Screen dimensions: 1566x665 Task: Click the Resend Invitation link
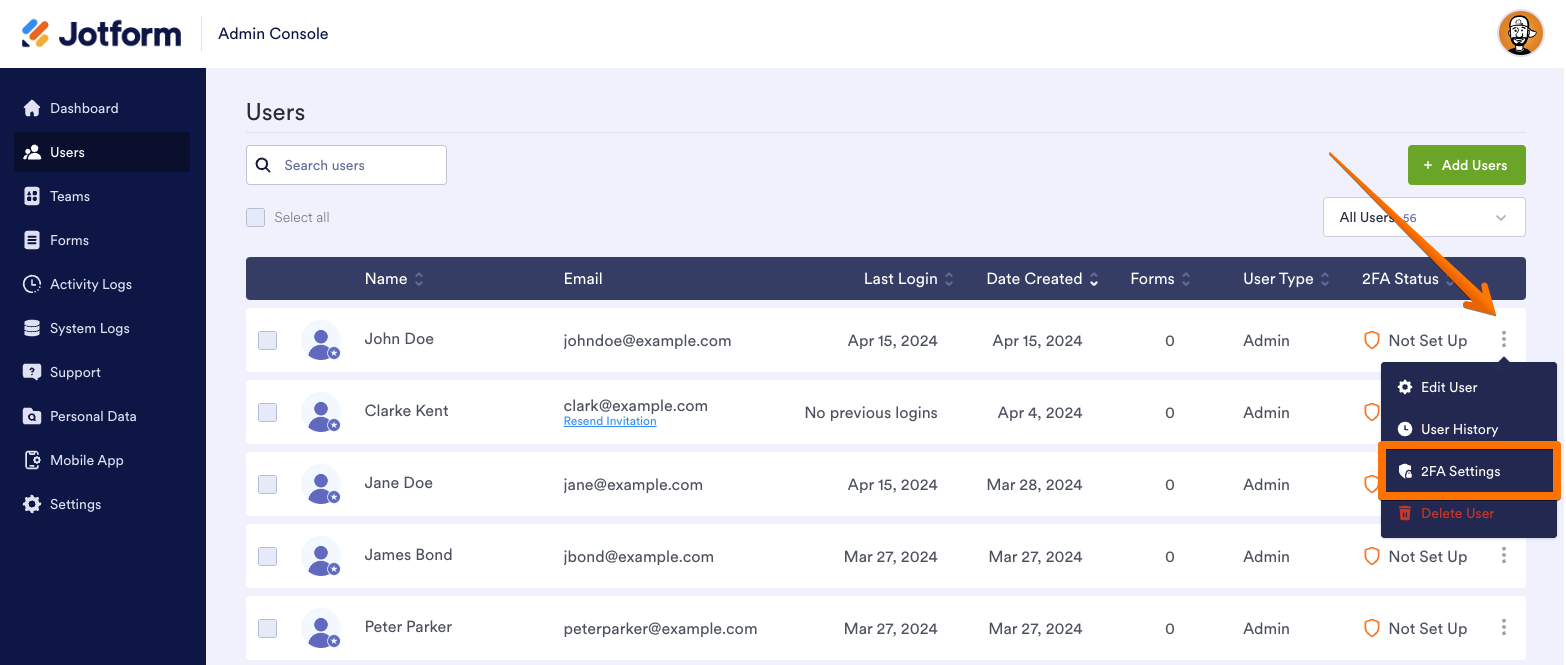click(x=610, y=422)
